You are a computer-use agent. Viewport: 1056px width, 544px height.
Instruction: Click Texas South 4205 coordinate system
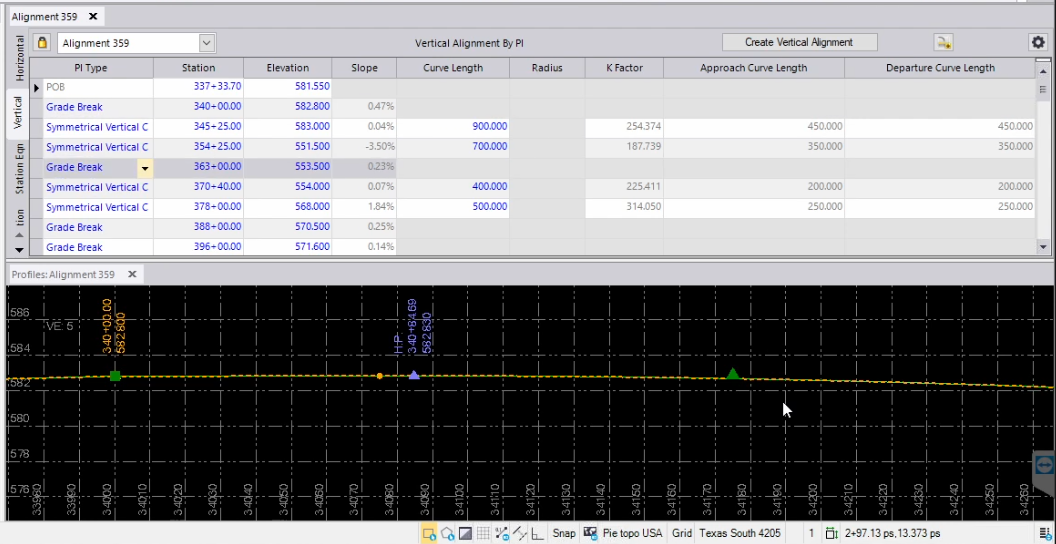pos(739,533)
